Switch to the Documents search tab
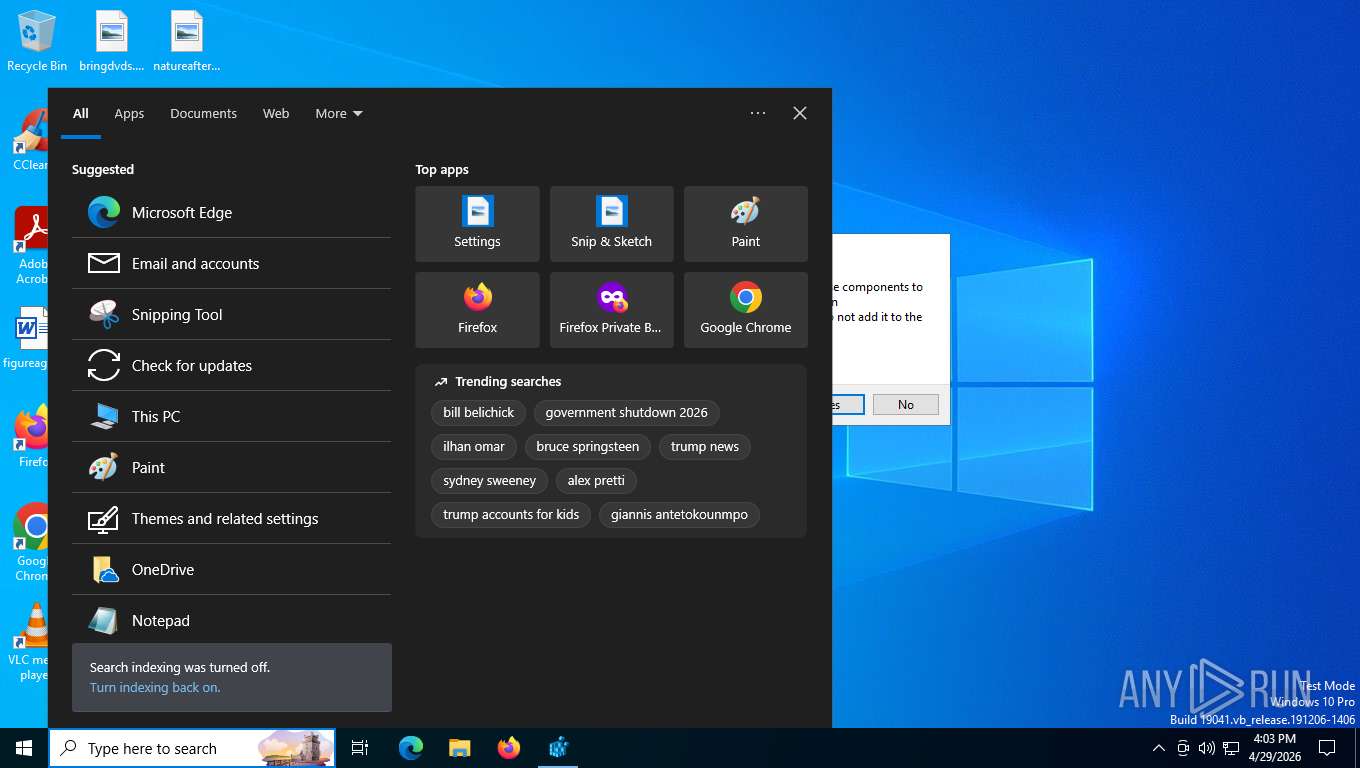Image resolution: width=1360 pixels, height=768 pixels. pos(203,113)
